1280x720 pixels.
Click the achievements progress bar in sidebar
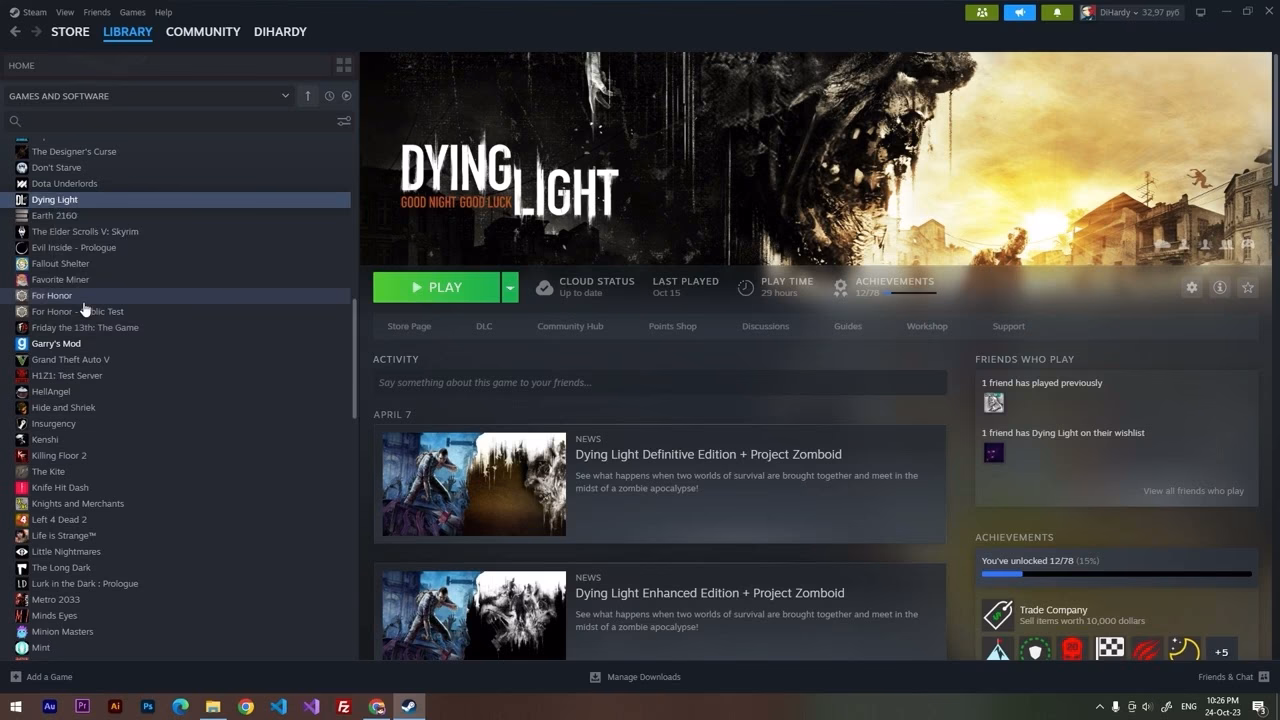(1116, 574)
